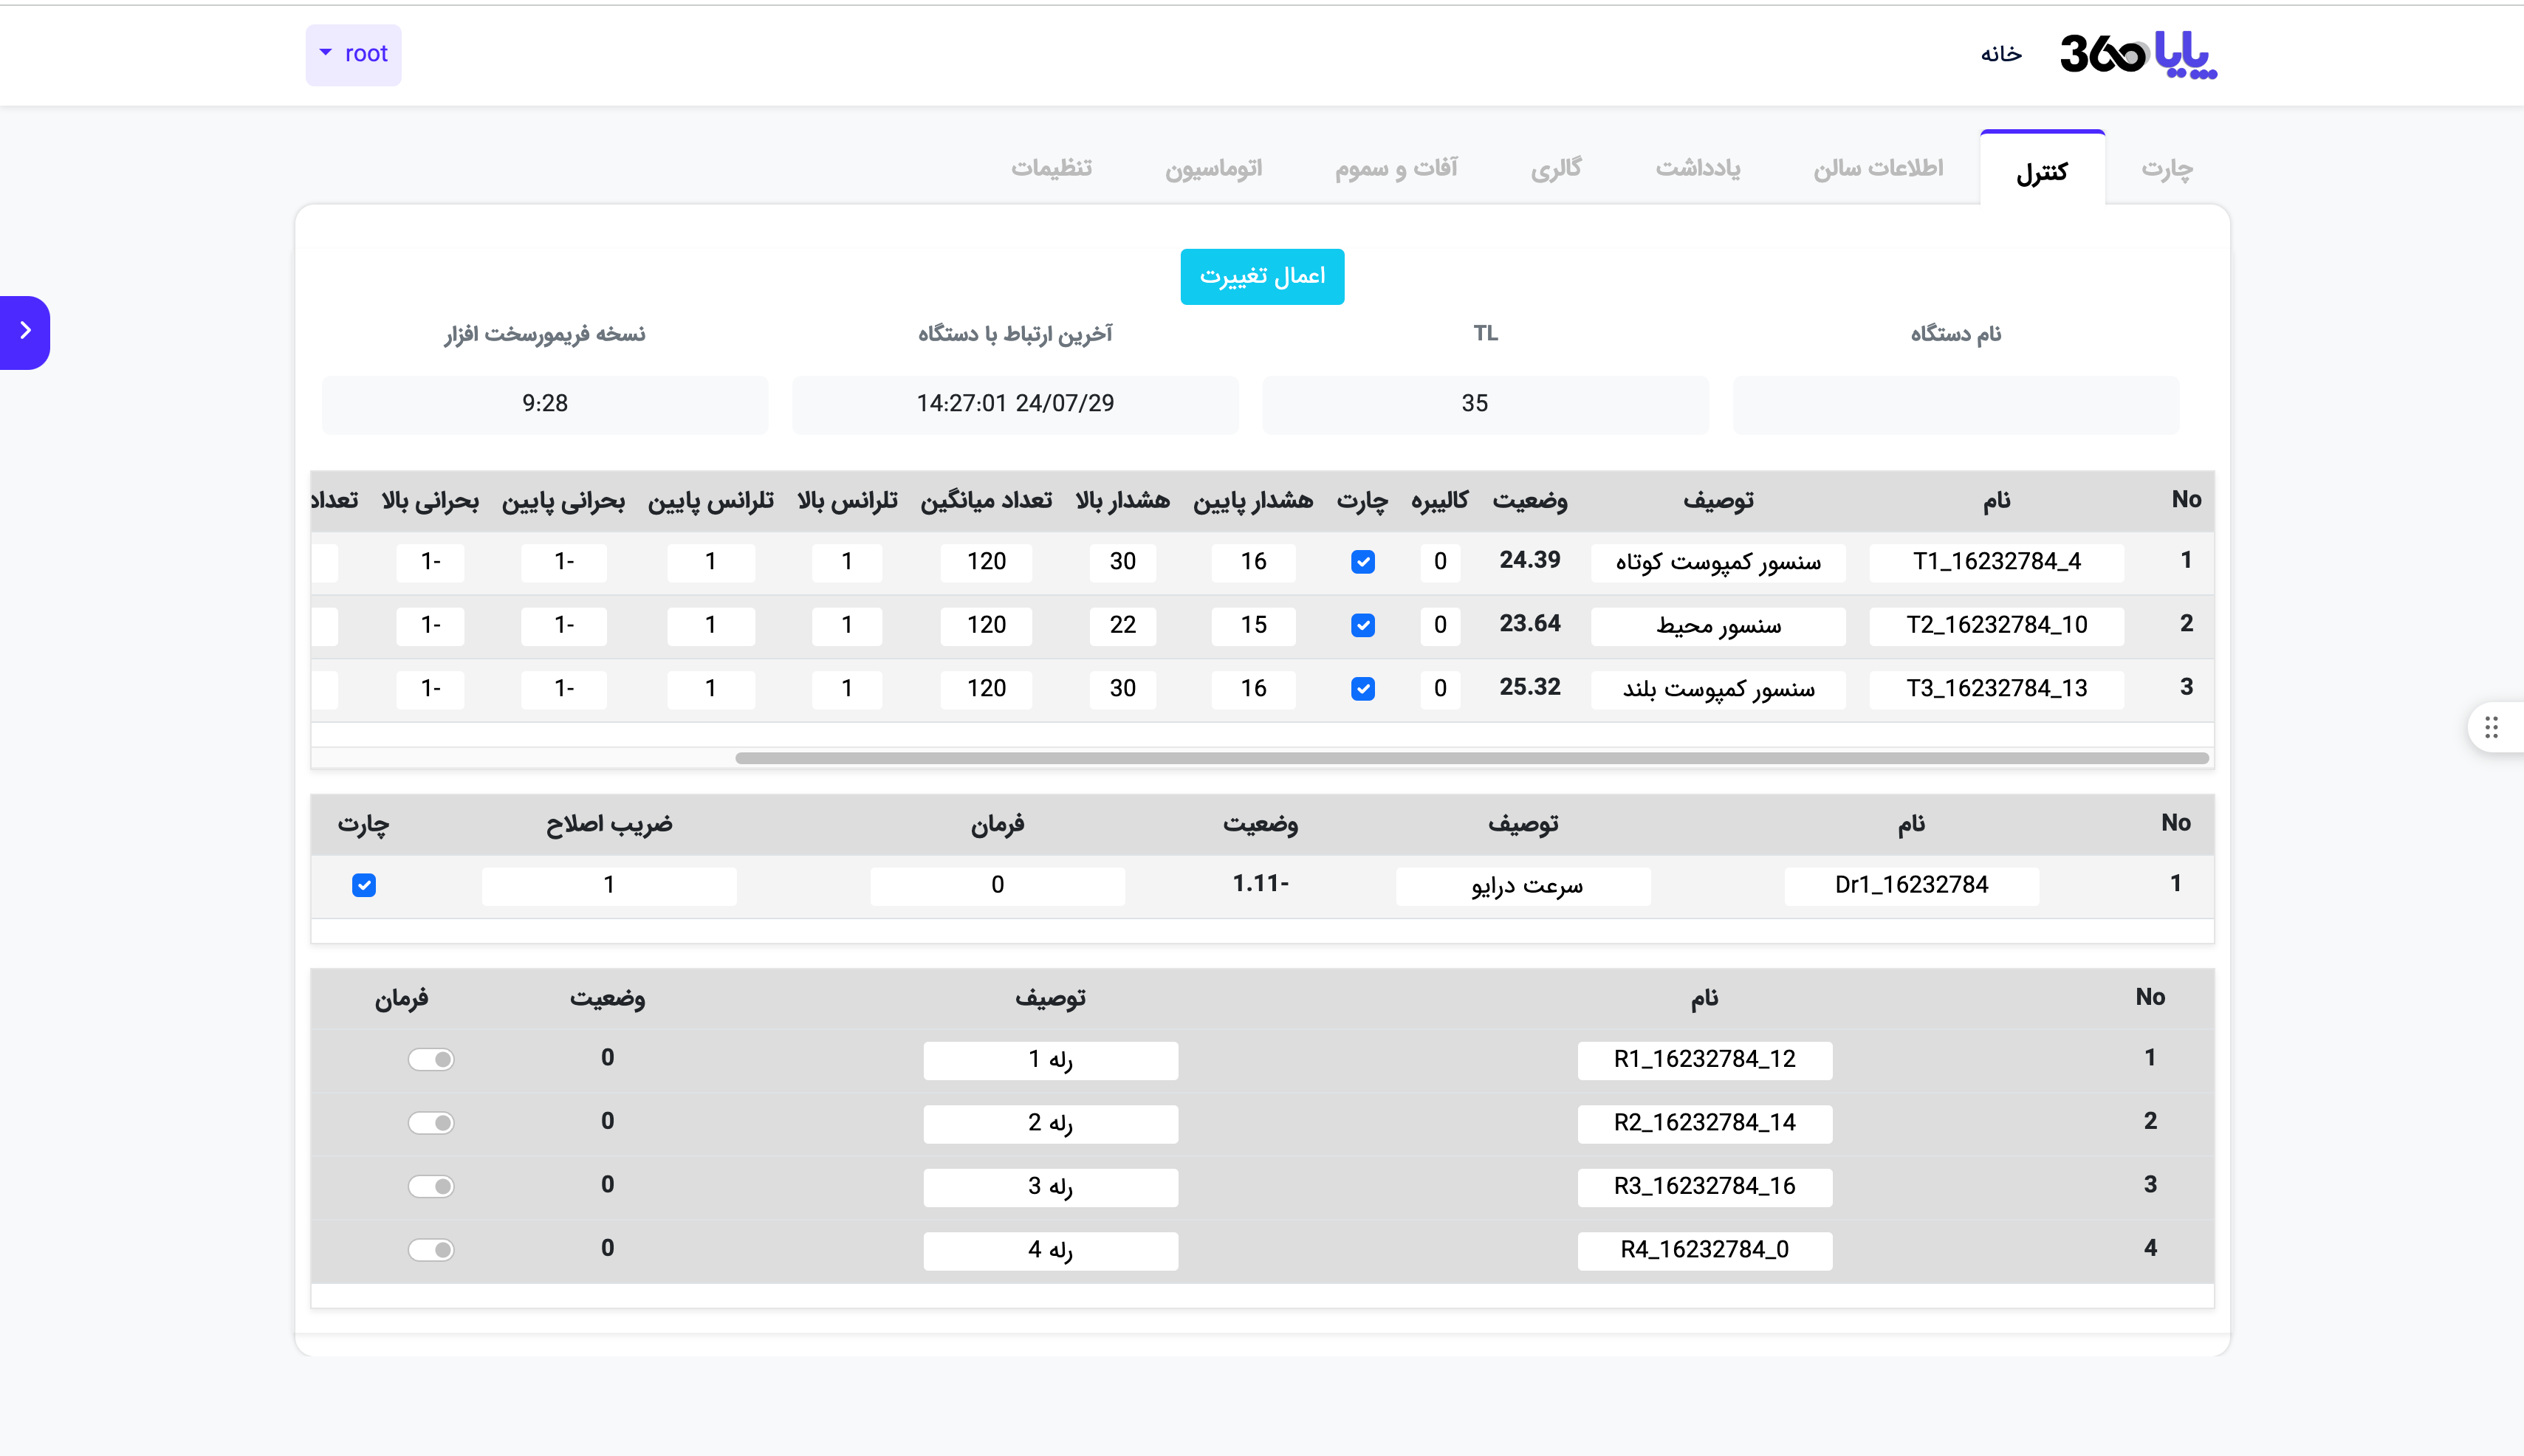Uncheck chart checkbox for sensor T3_16232784_13

1362,689
